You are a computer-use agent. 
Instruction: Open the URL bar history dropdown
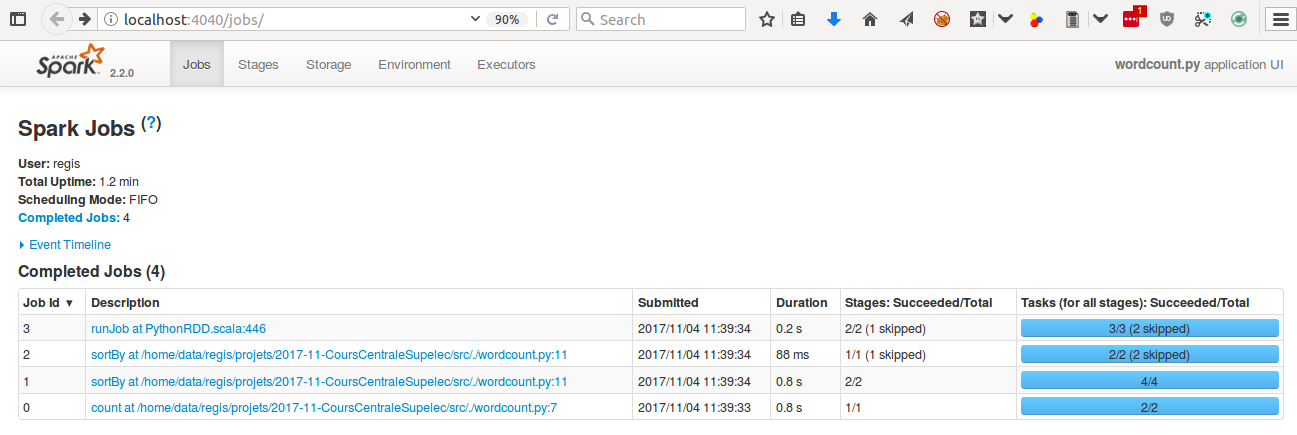[x=475, y=19]
